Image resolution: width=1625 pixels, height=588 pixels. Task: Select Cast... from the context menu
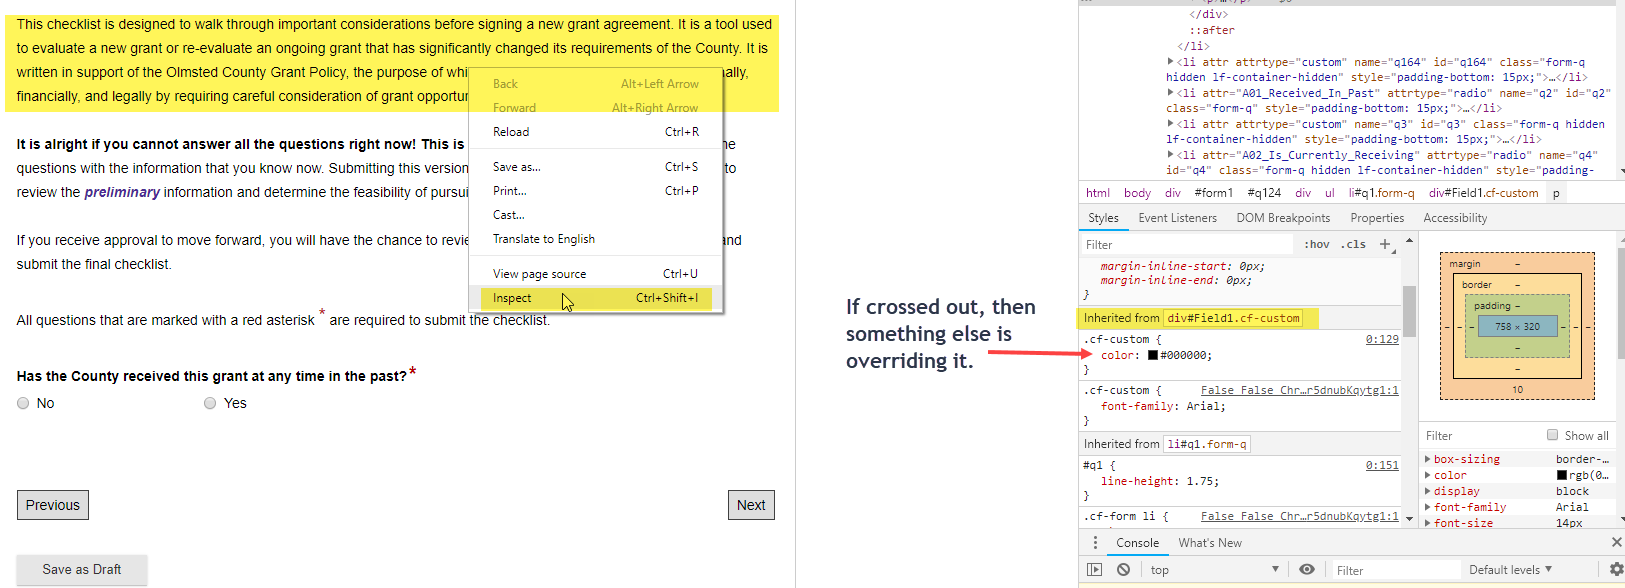tap(596, 215)
